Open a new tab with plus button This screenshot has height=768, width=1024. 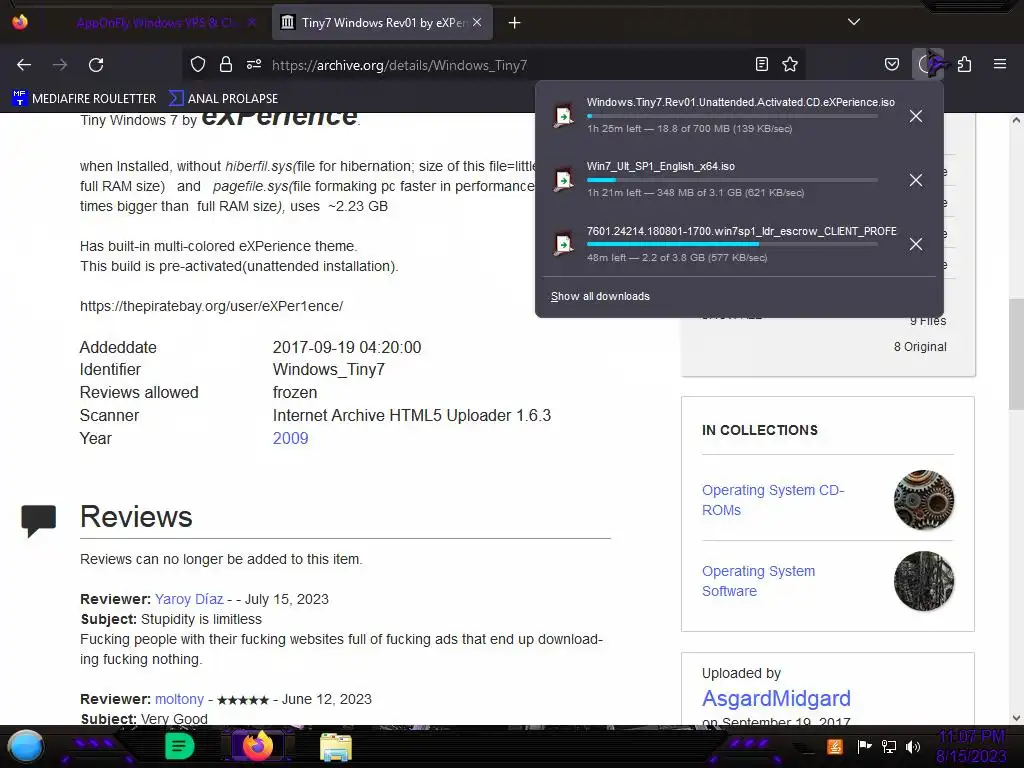(x=515, y=23)
